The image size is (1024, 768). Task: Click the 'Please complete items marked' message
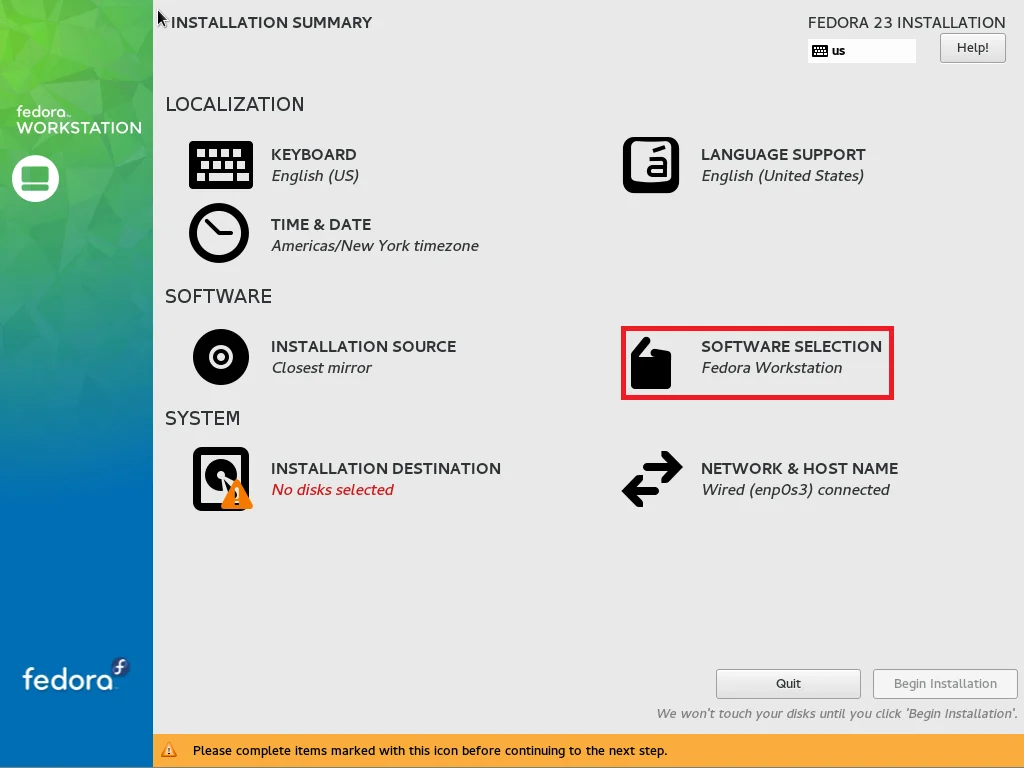[x=430, y=751]
